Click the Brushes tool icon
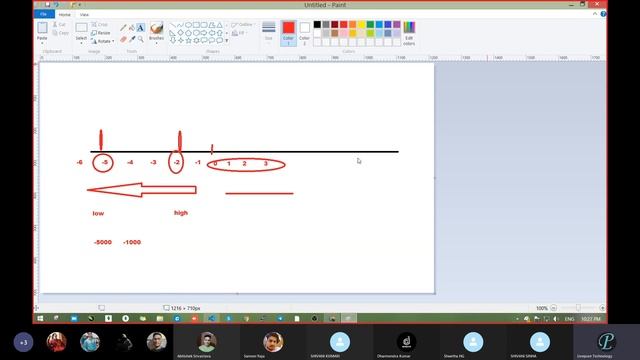The width and height of the screenshot is (640, 360). click(156, 28)
